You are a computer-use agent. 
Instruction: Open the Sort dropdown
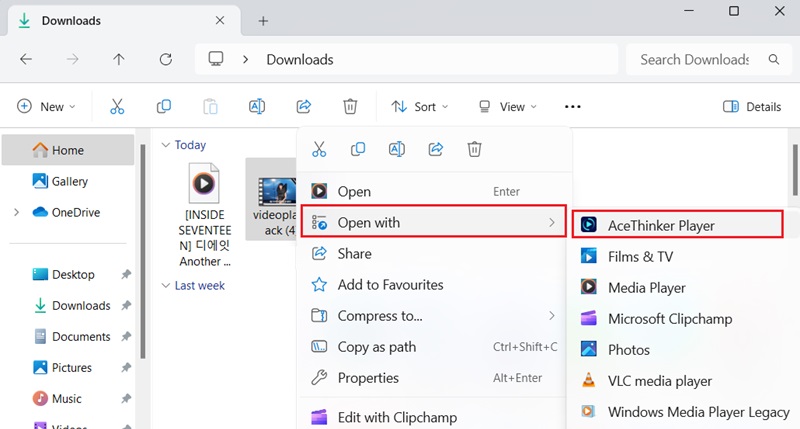(419, 107)
